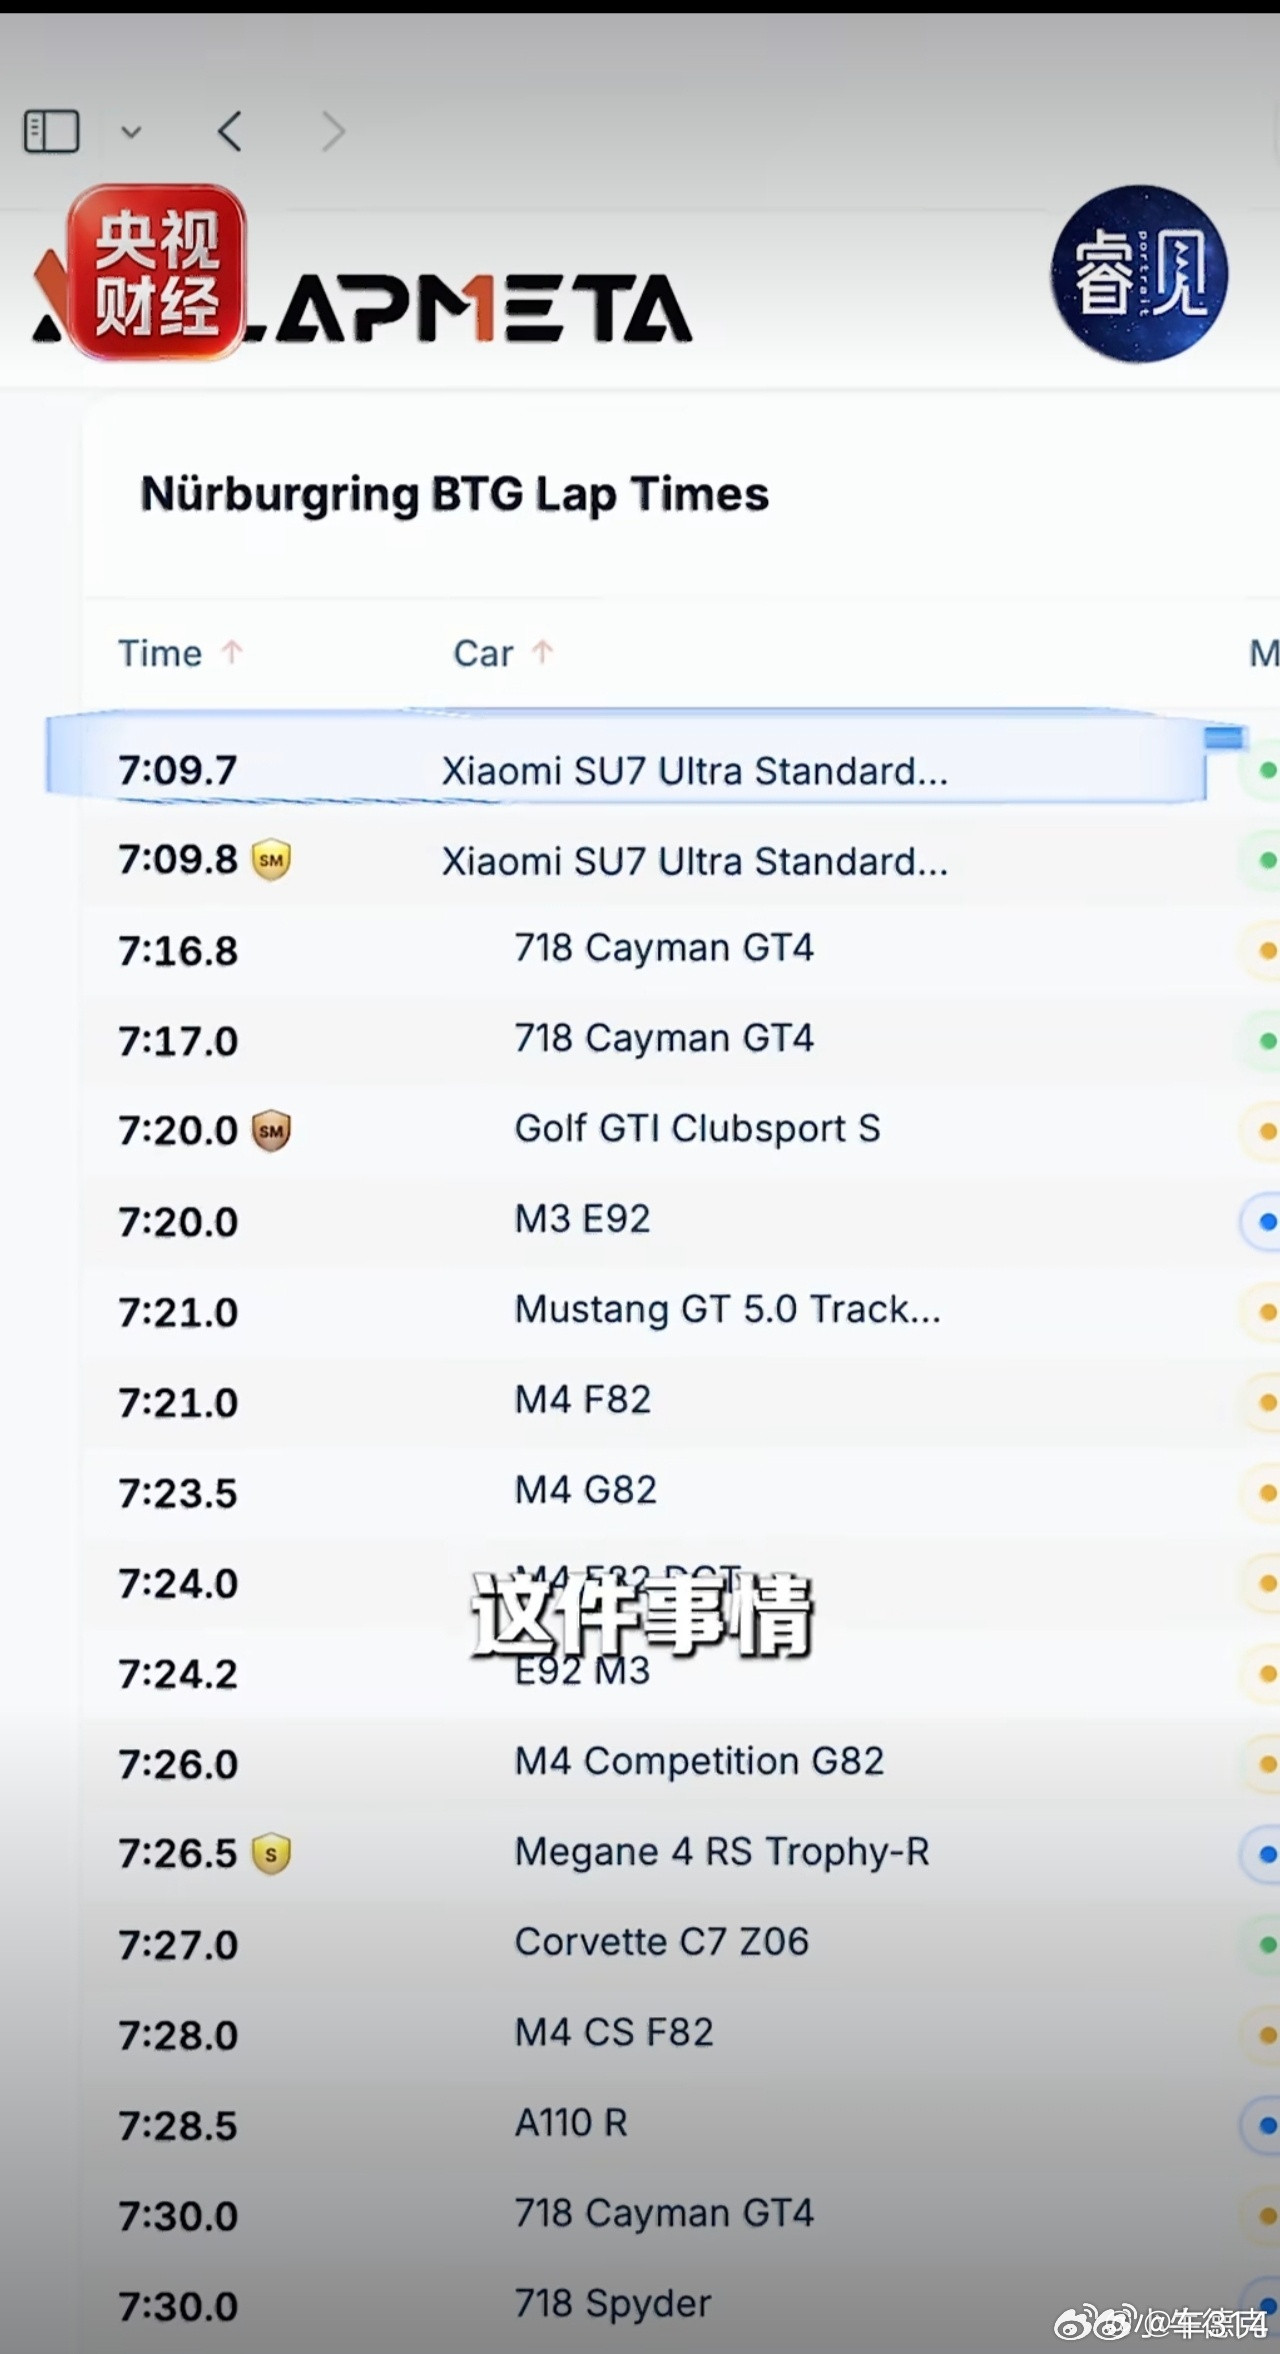The width and height of the screenshot is (1280, 2354).
Task: Select the 7:21.0 time on the M4 F82 row
Action: tap(178, 1402)
